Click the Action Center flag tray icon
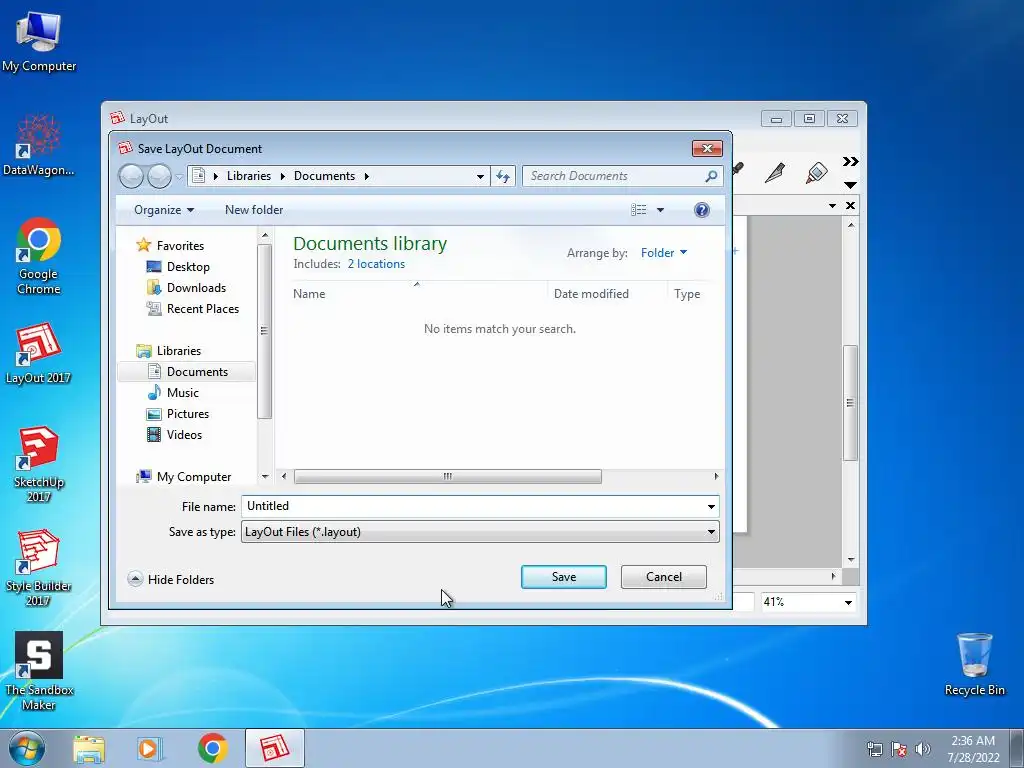 899,749
